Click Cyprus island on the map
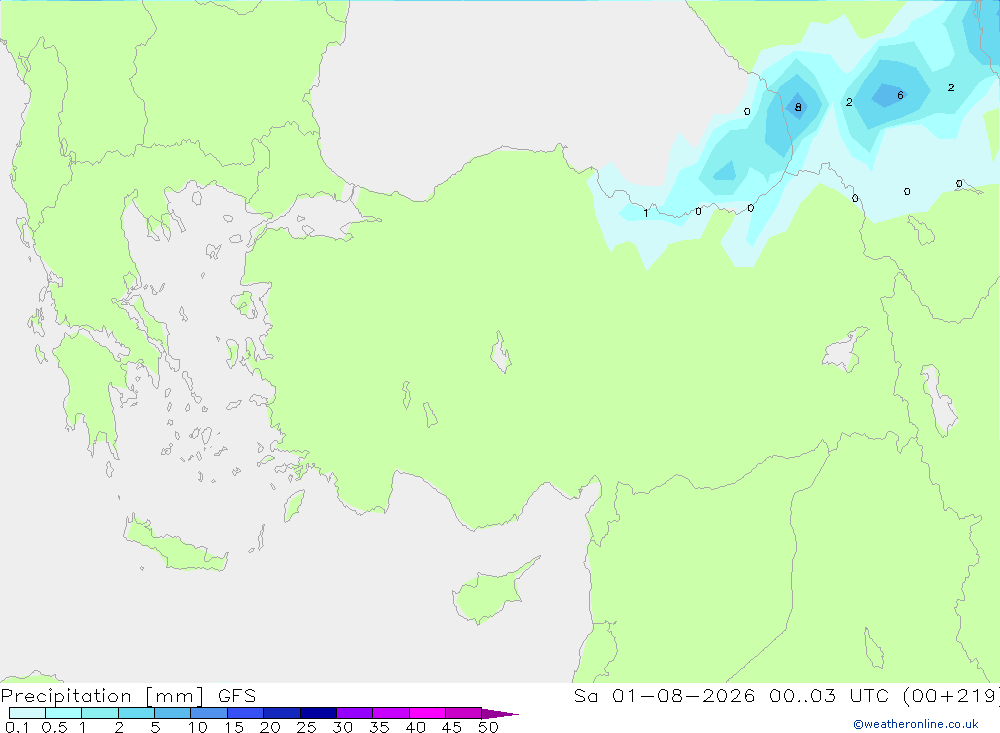1000x733 pixels. click(489, 595)
